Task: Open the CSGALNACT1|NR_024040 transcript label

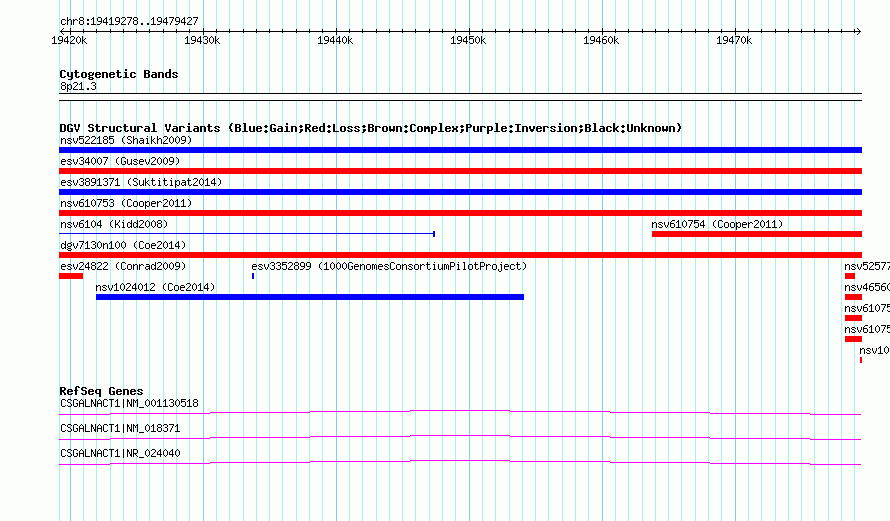Action: (x=120, y=453)
